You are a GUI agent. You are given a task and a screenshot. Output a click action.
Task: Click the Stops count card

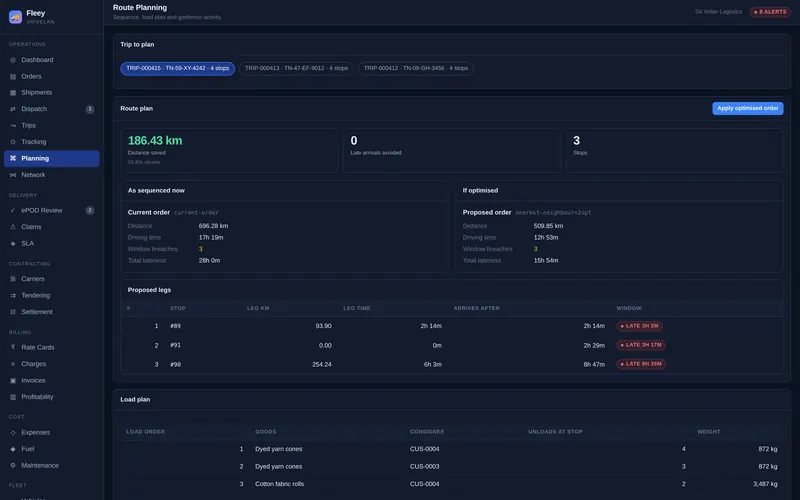[x=674, y=151]
